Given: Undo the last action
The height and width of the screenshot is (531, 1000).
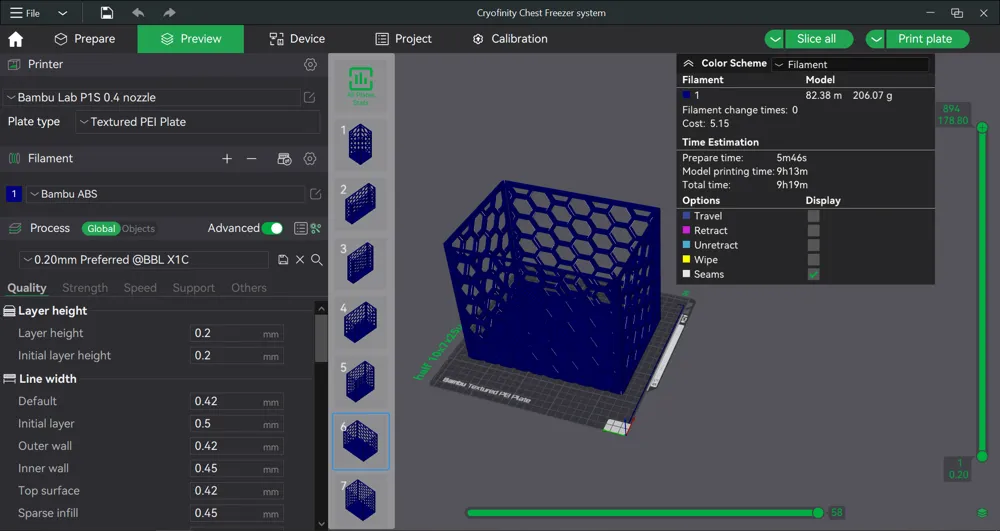Looking at the screenshot, I should pyautogui.click(x=138, y=13).
